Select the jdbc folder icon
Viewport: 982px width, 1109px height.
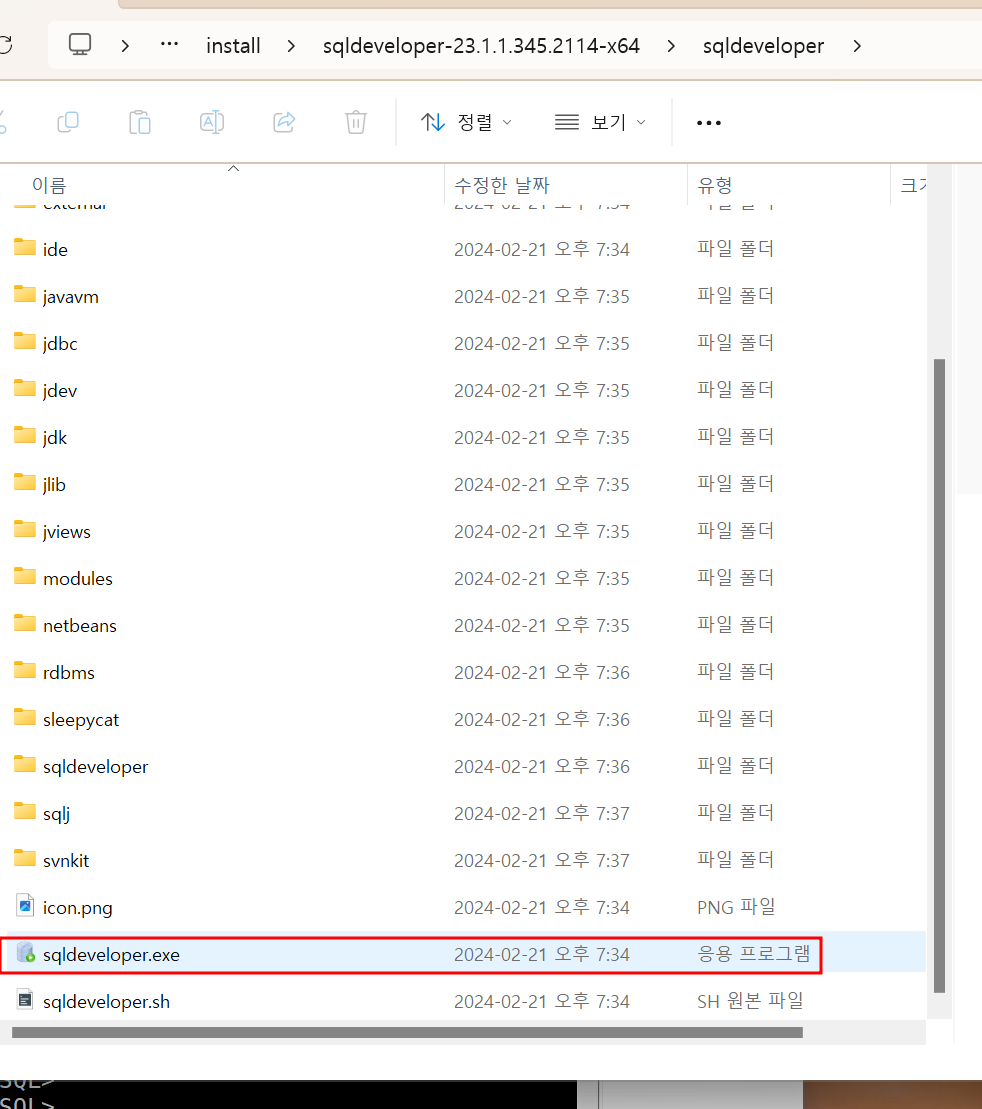point(25,342)
